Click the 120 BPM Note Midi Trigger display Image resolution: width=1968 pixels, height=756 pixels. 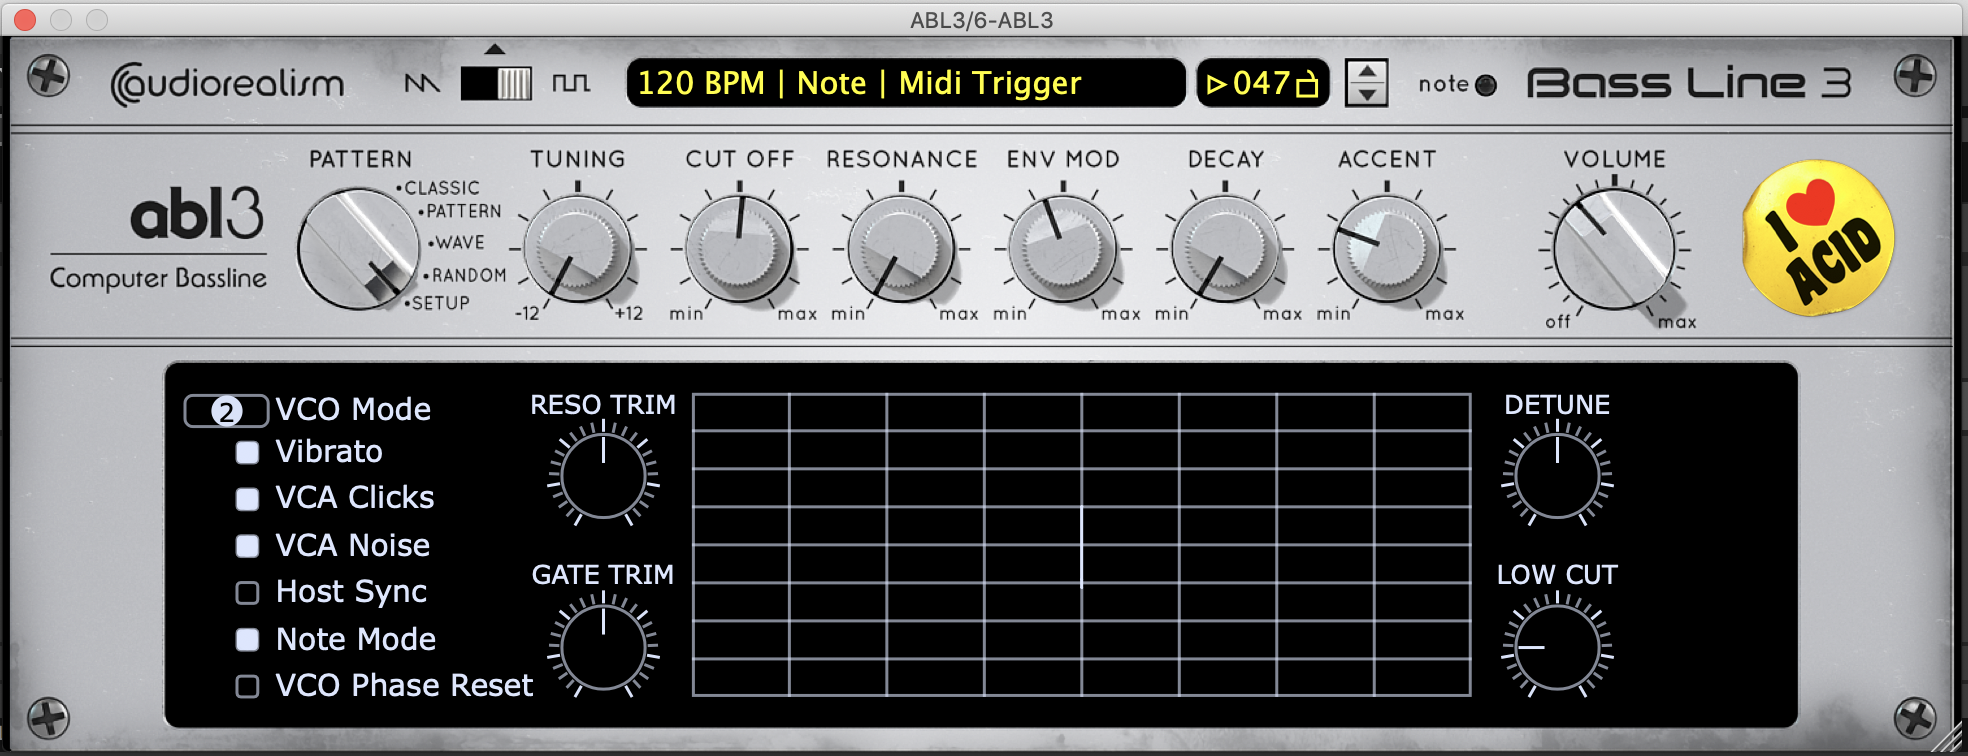tap(906, 83)
